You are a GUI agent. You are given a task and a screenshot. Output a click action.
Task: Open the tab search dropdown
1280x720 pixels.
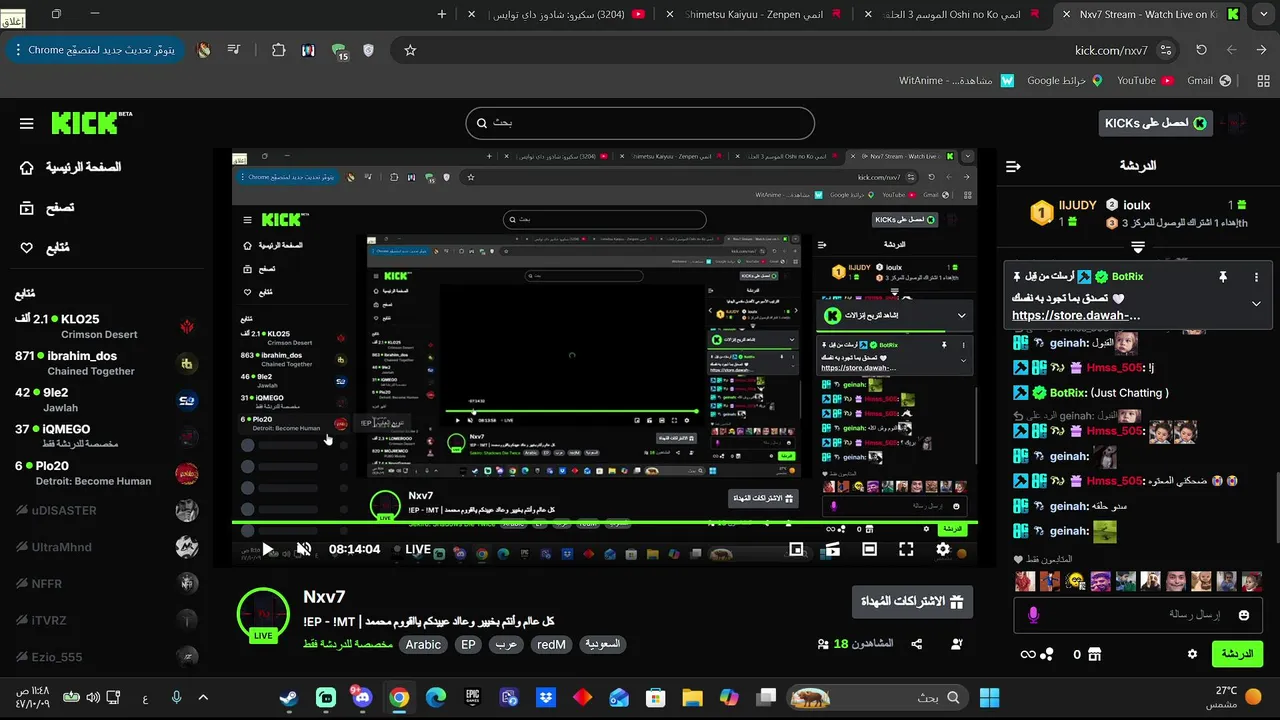pos(1265,14)
